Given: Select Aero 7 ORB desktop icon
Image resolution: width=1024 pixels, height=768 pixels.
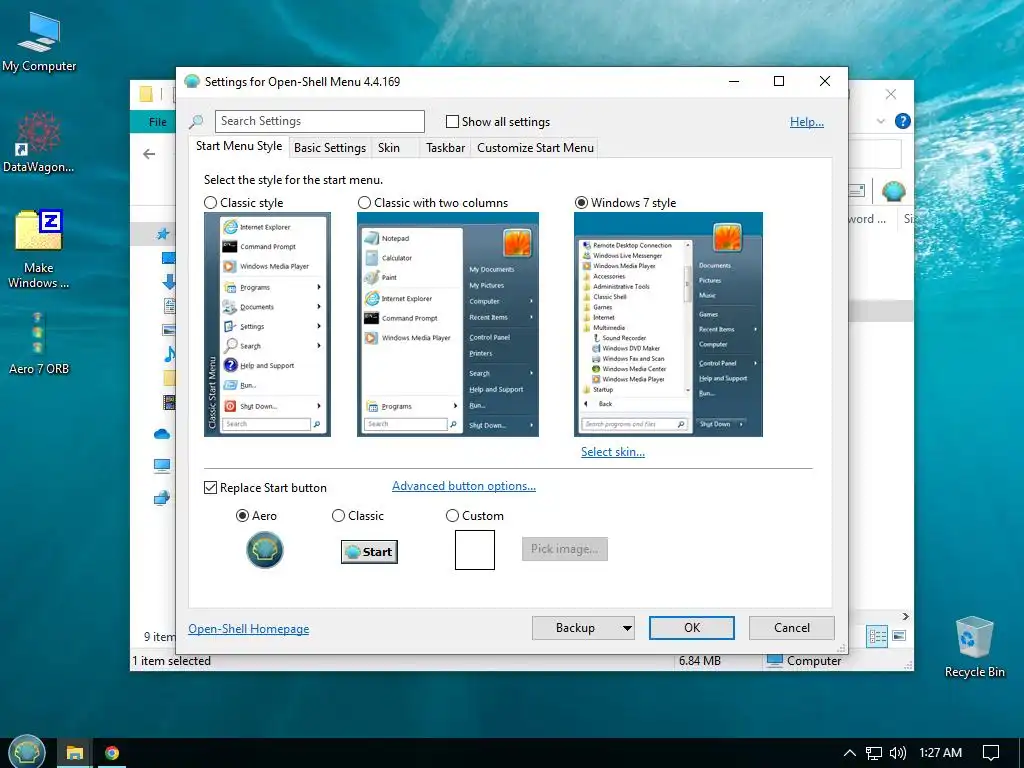Looking at the screenshot, I should (x=39, y=344).
